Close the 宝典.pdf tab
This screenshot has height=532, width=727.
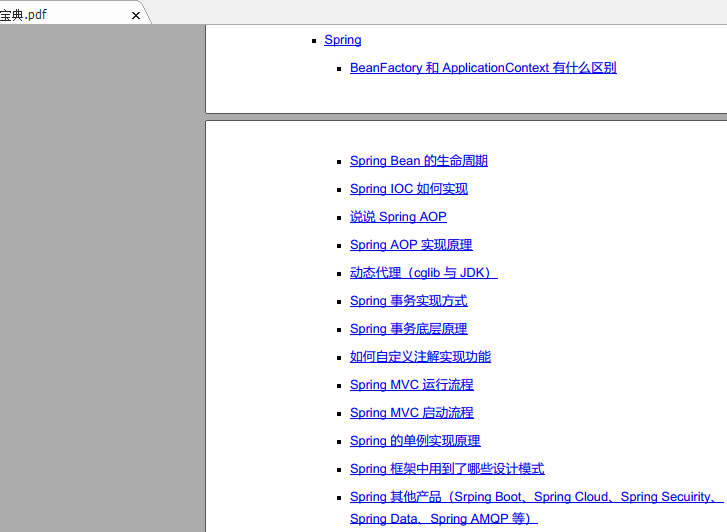136,16
